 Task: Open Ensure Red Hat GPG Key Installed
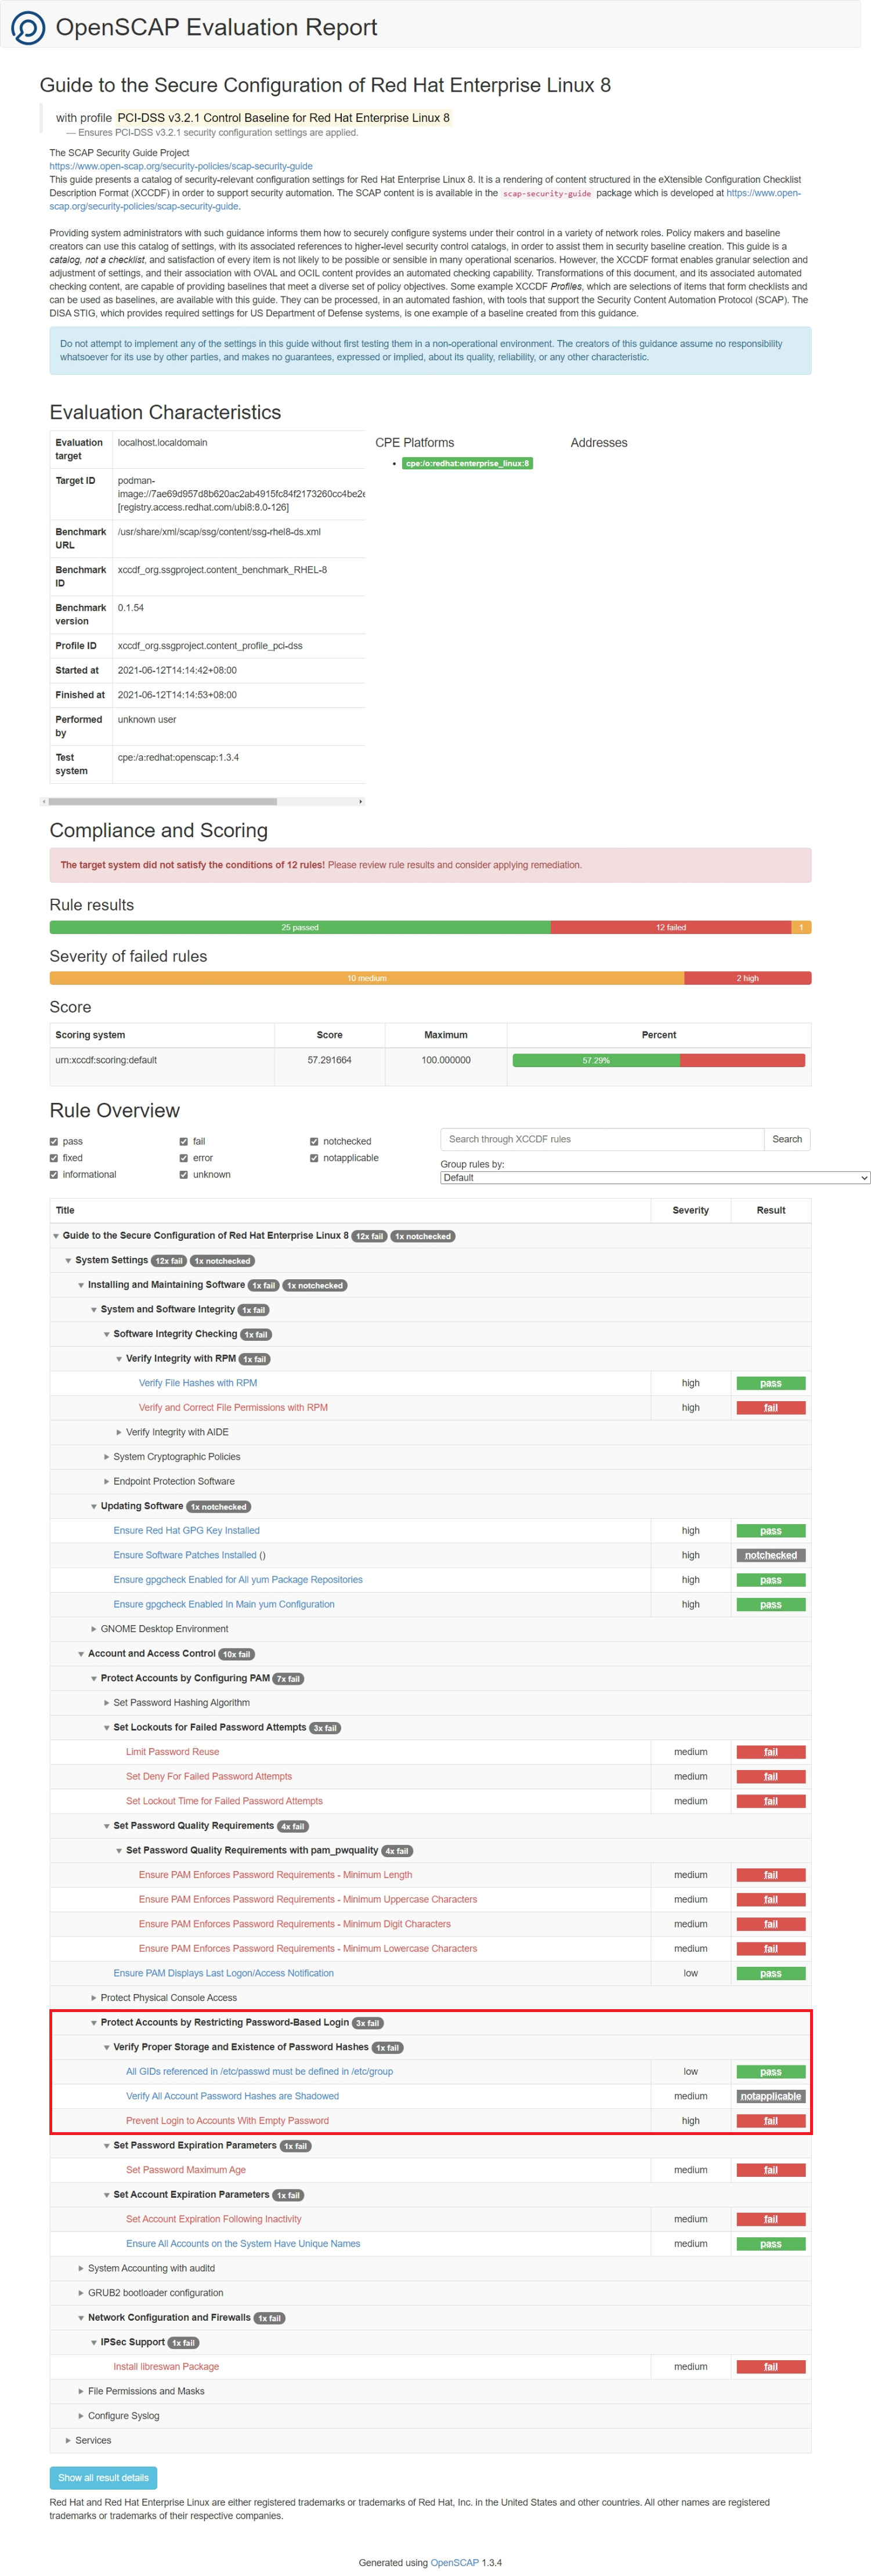(186, 1530)
